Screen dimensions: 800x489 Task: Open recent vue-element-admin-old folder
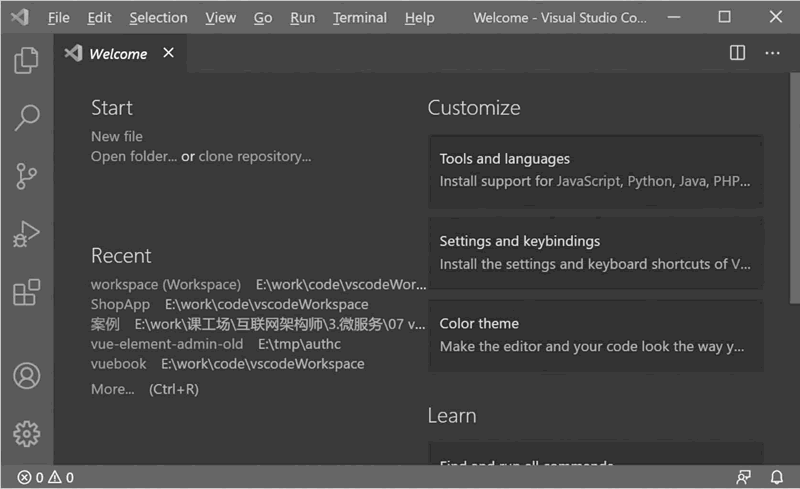pyautogui.click(x=167, y=344)
